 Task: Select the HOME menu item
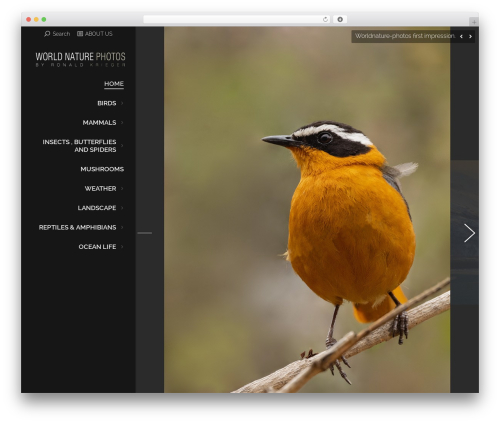coord(114,84)
